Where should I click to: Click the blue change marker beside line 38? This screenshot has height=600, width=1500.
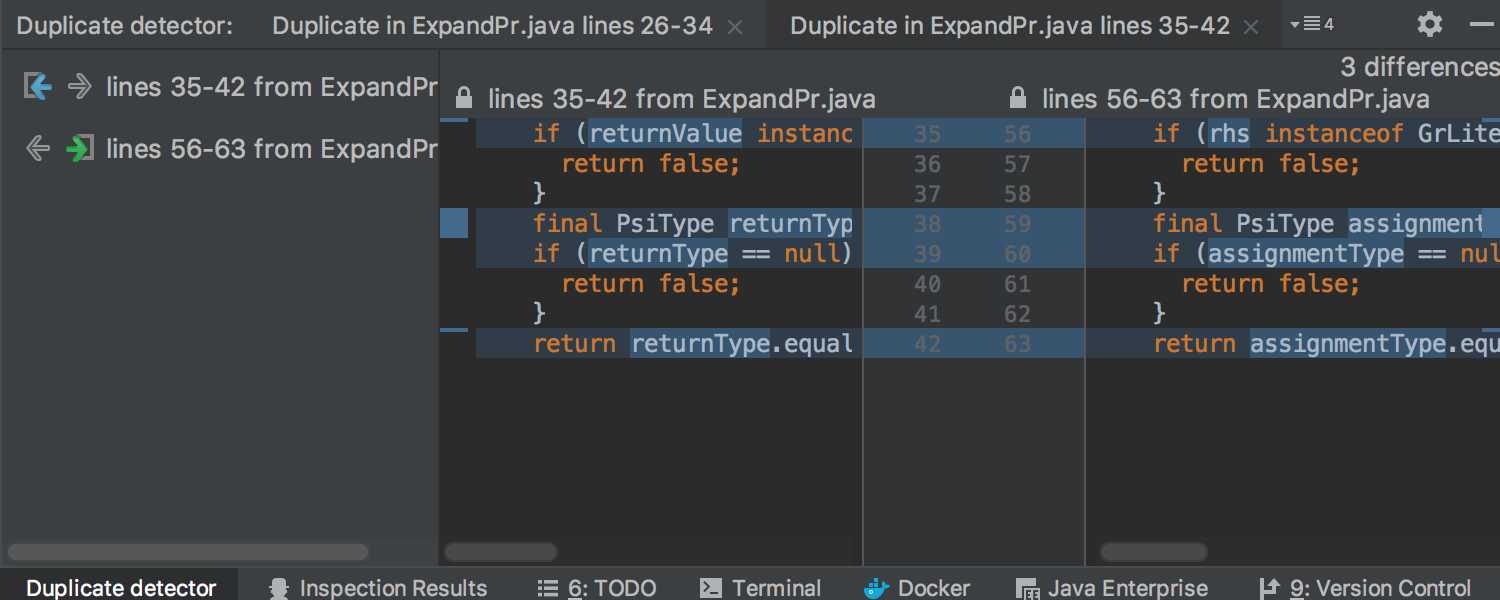pos(454,224)
